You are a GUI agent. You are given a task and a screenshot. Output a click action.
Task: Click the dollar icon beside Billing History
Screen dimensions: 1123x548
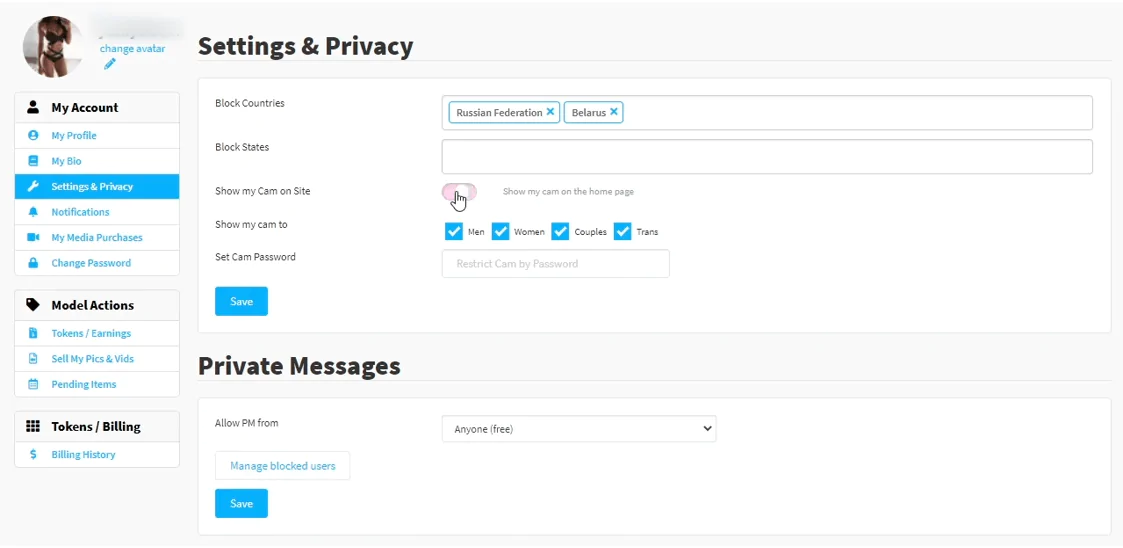33,454
